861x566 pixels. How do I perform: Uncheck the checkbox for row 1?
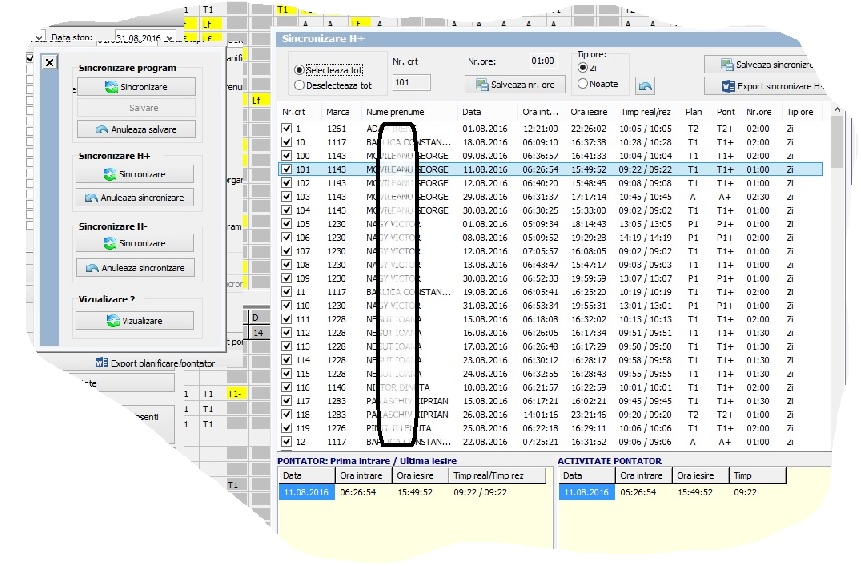coord(286,128)
